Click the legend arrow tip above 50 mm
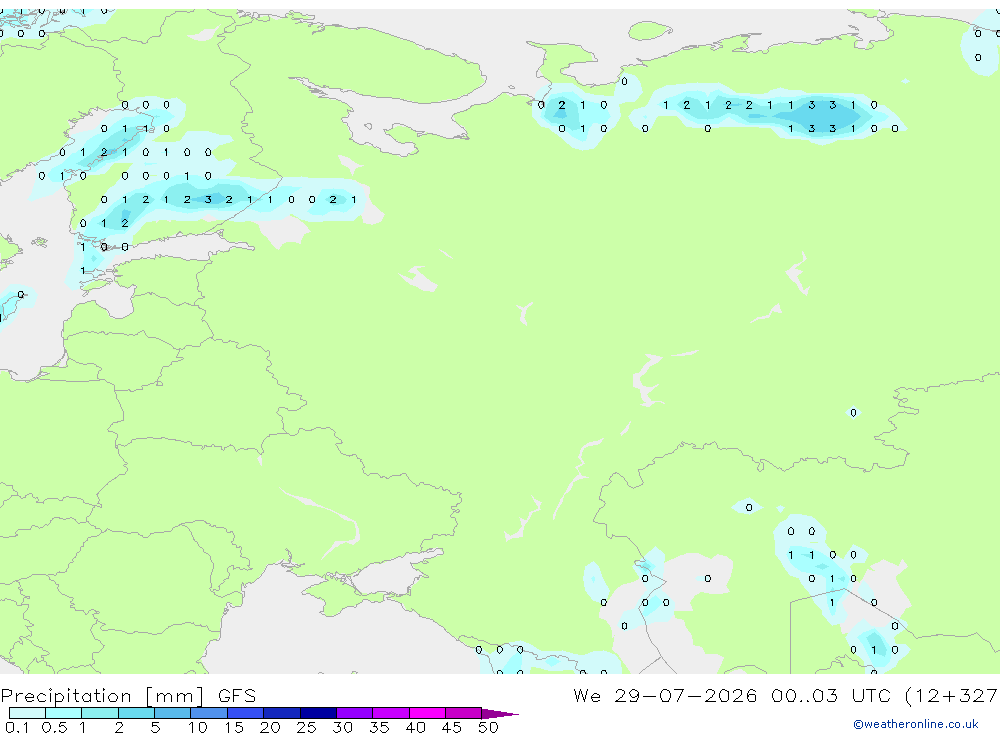1000x733 pixels. (500, 713)
